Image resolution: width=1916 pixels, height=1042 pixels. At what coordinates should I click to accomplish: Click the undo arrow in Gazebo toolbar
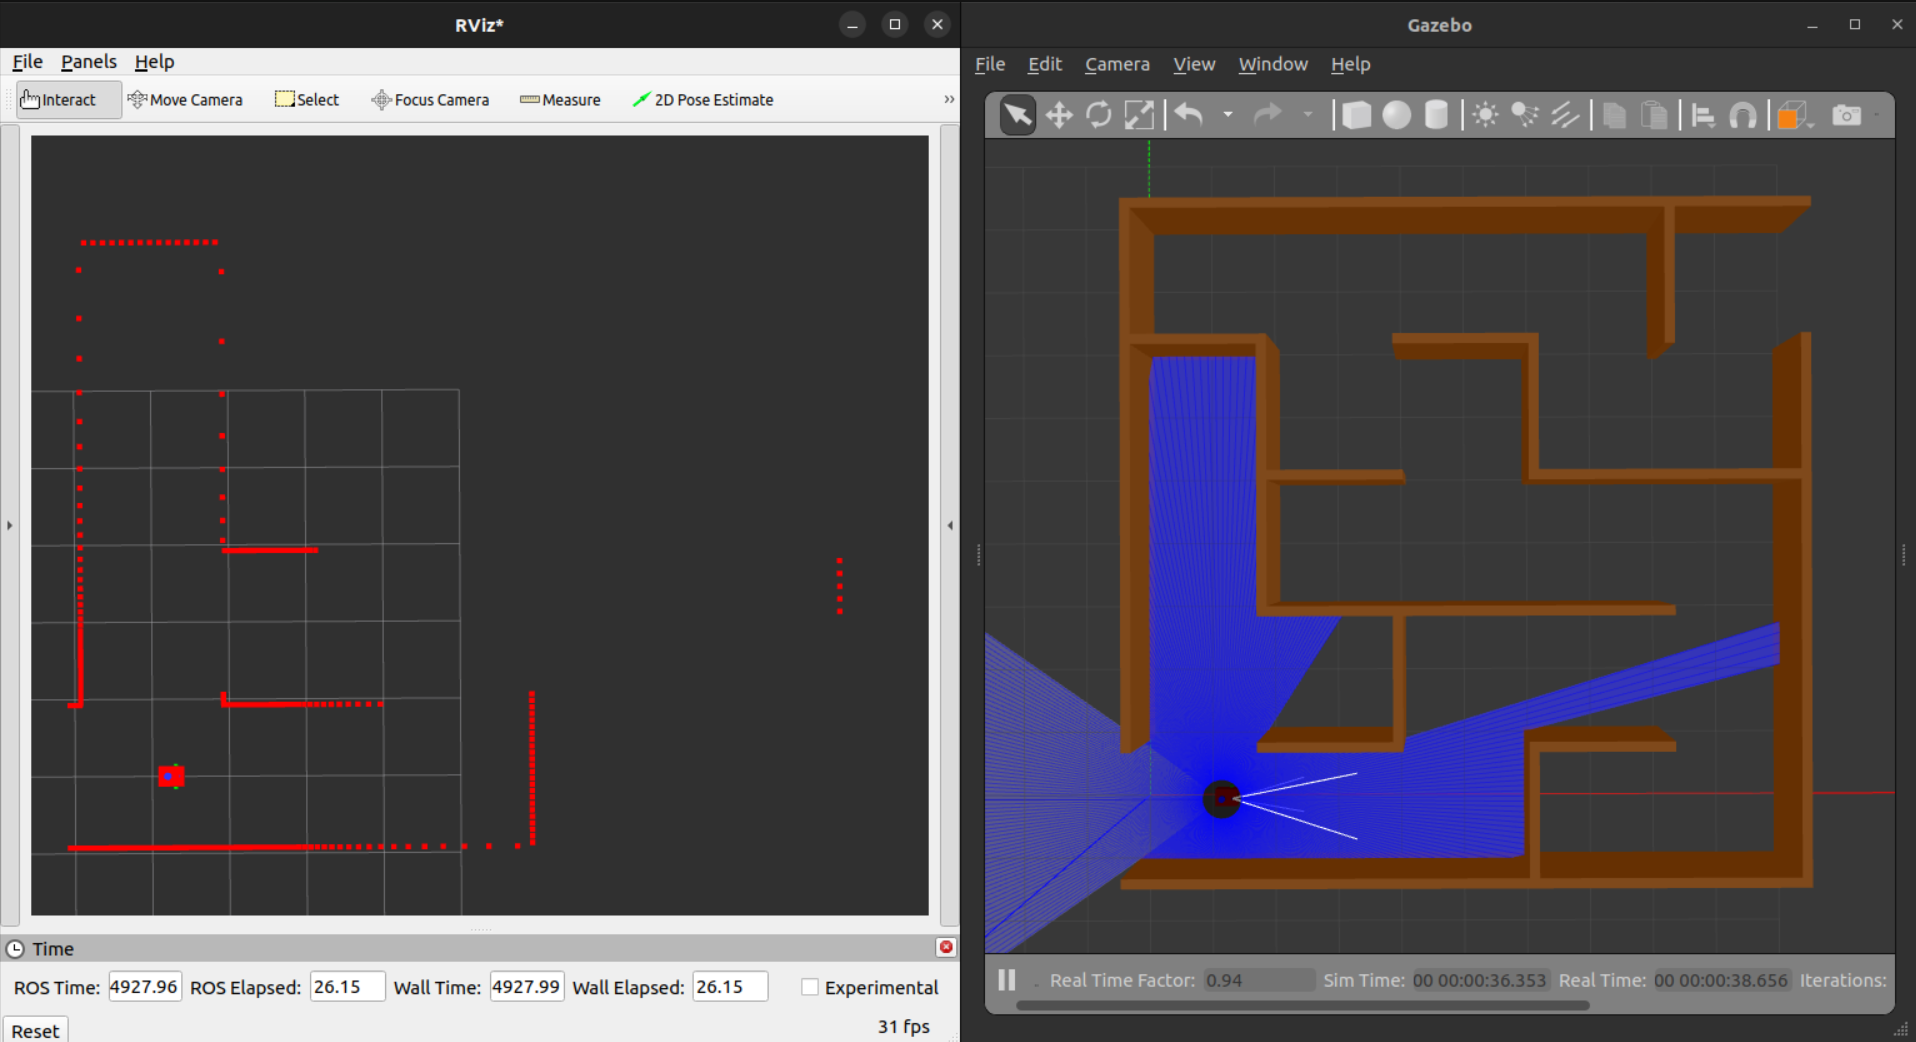click(1189, 115)
